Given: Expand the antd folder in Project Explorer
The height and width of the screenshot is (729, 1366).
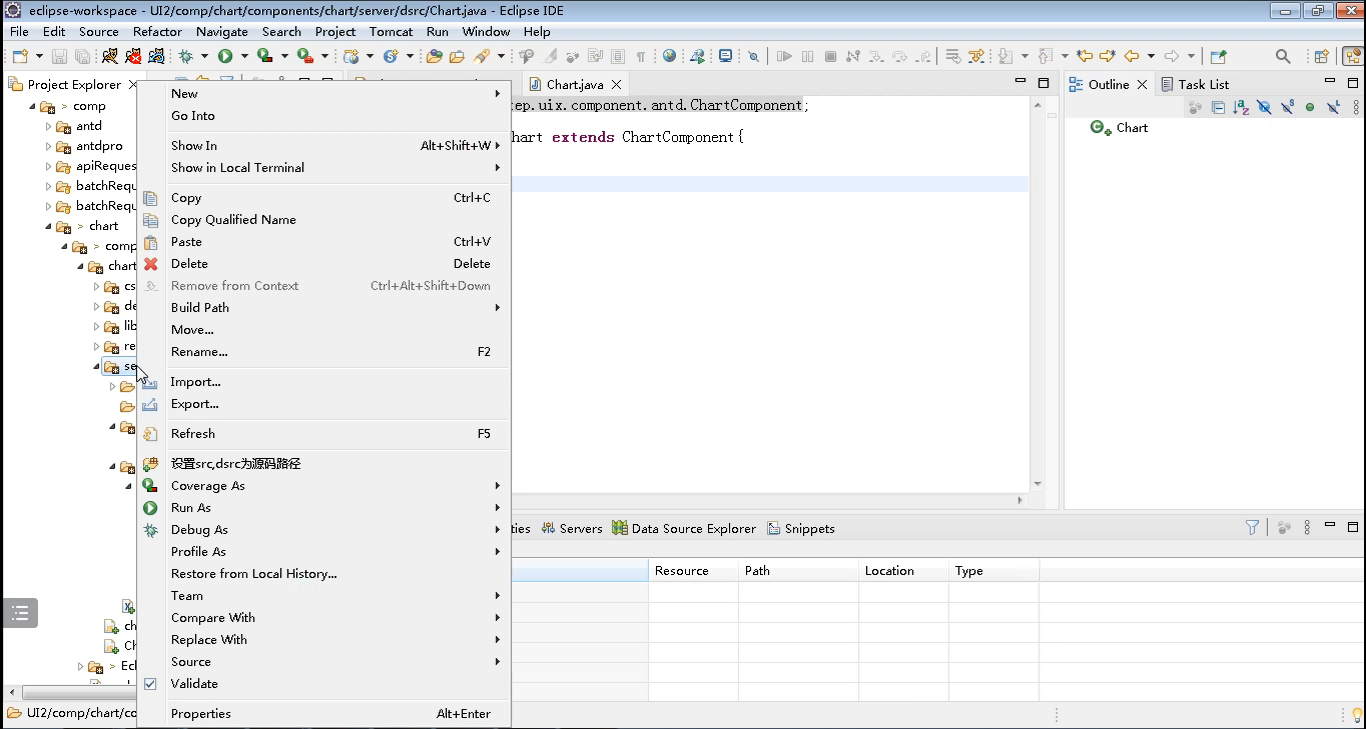Looking at the screenshot, I should pos(49,126).
